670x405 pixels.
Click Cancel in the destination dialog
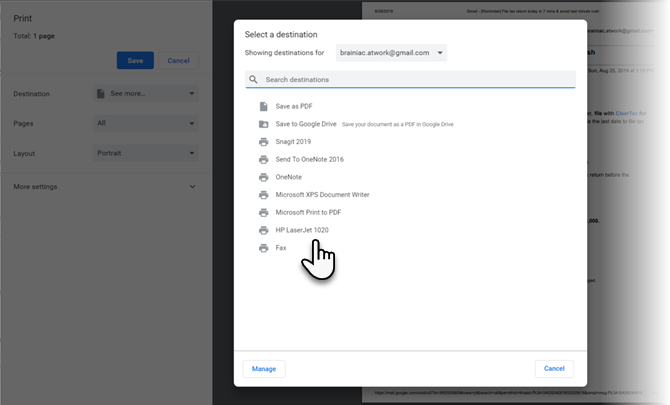[554, 369]
